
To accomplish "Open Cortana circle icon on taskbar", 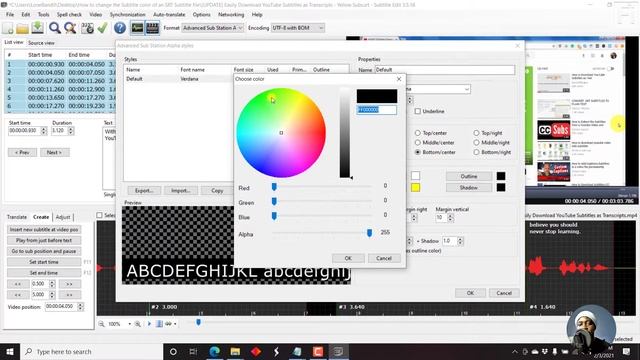I will point(173,351).
